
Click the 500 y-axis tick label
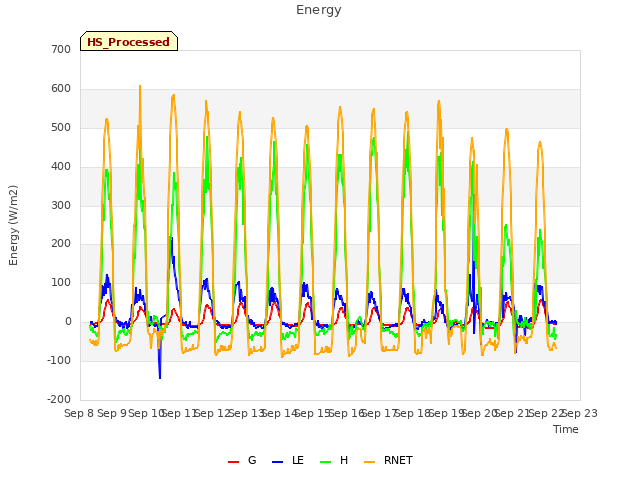[x=61, y=127]
